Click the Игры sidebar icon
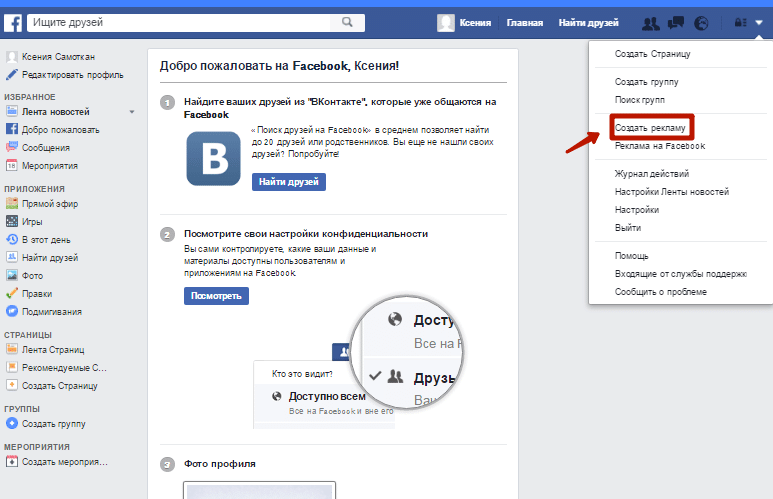773x499 pixels. point(12,221)
